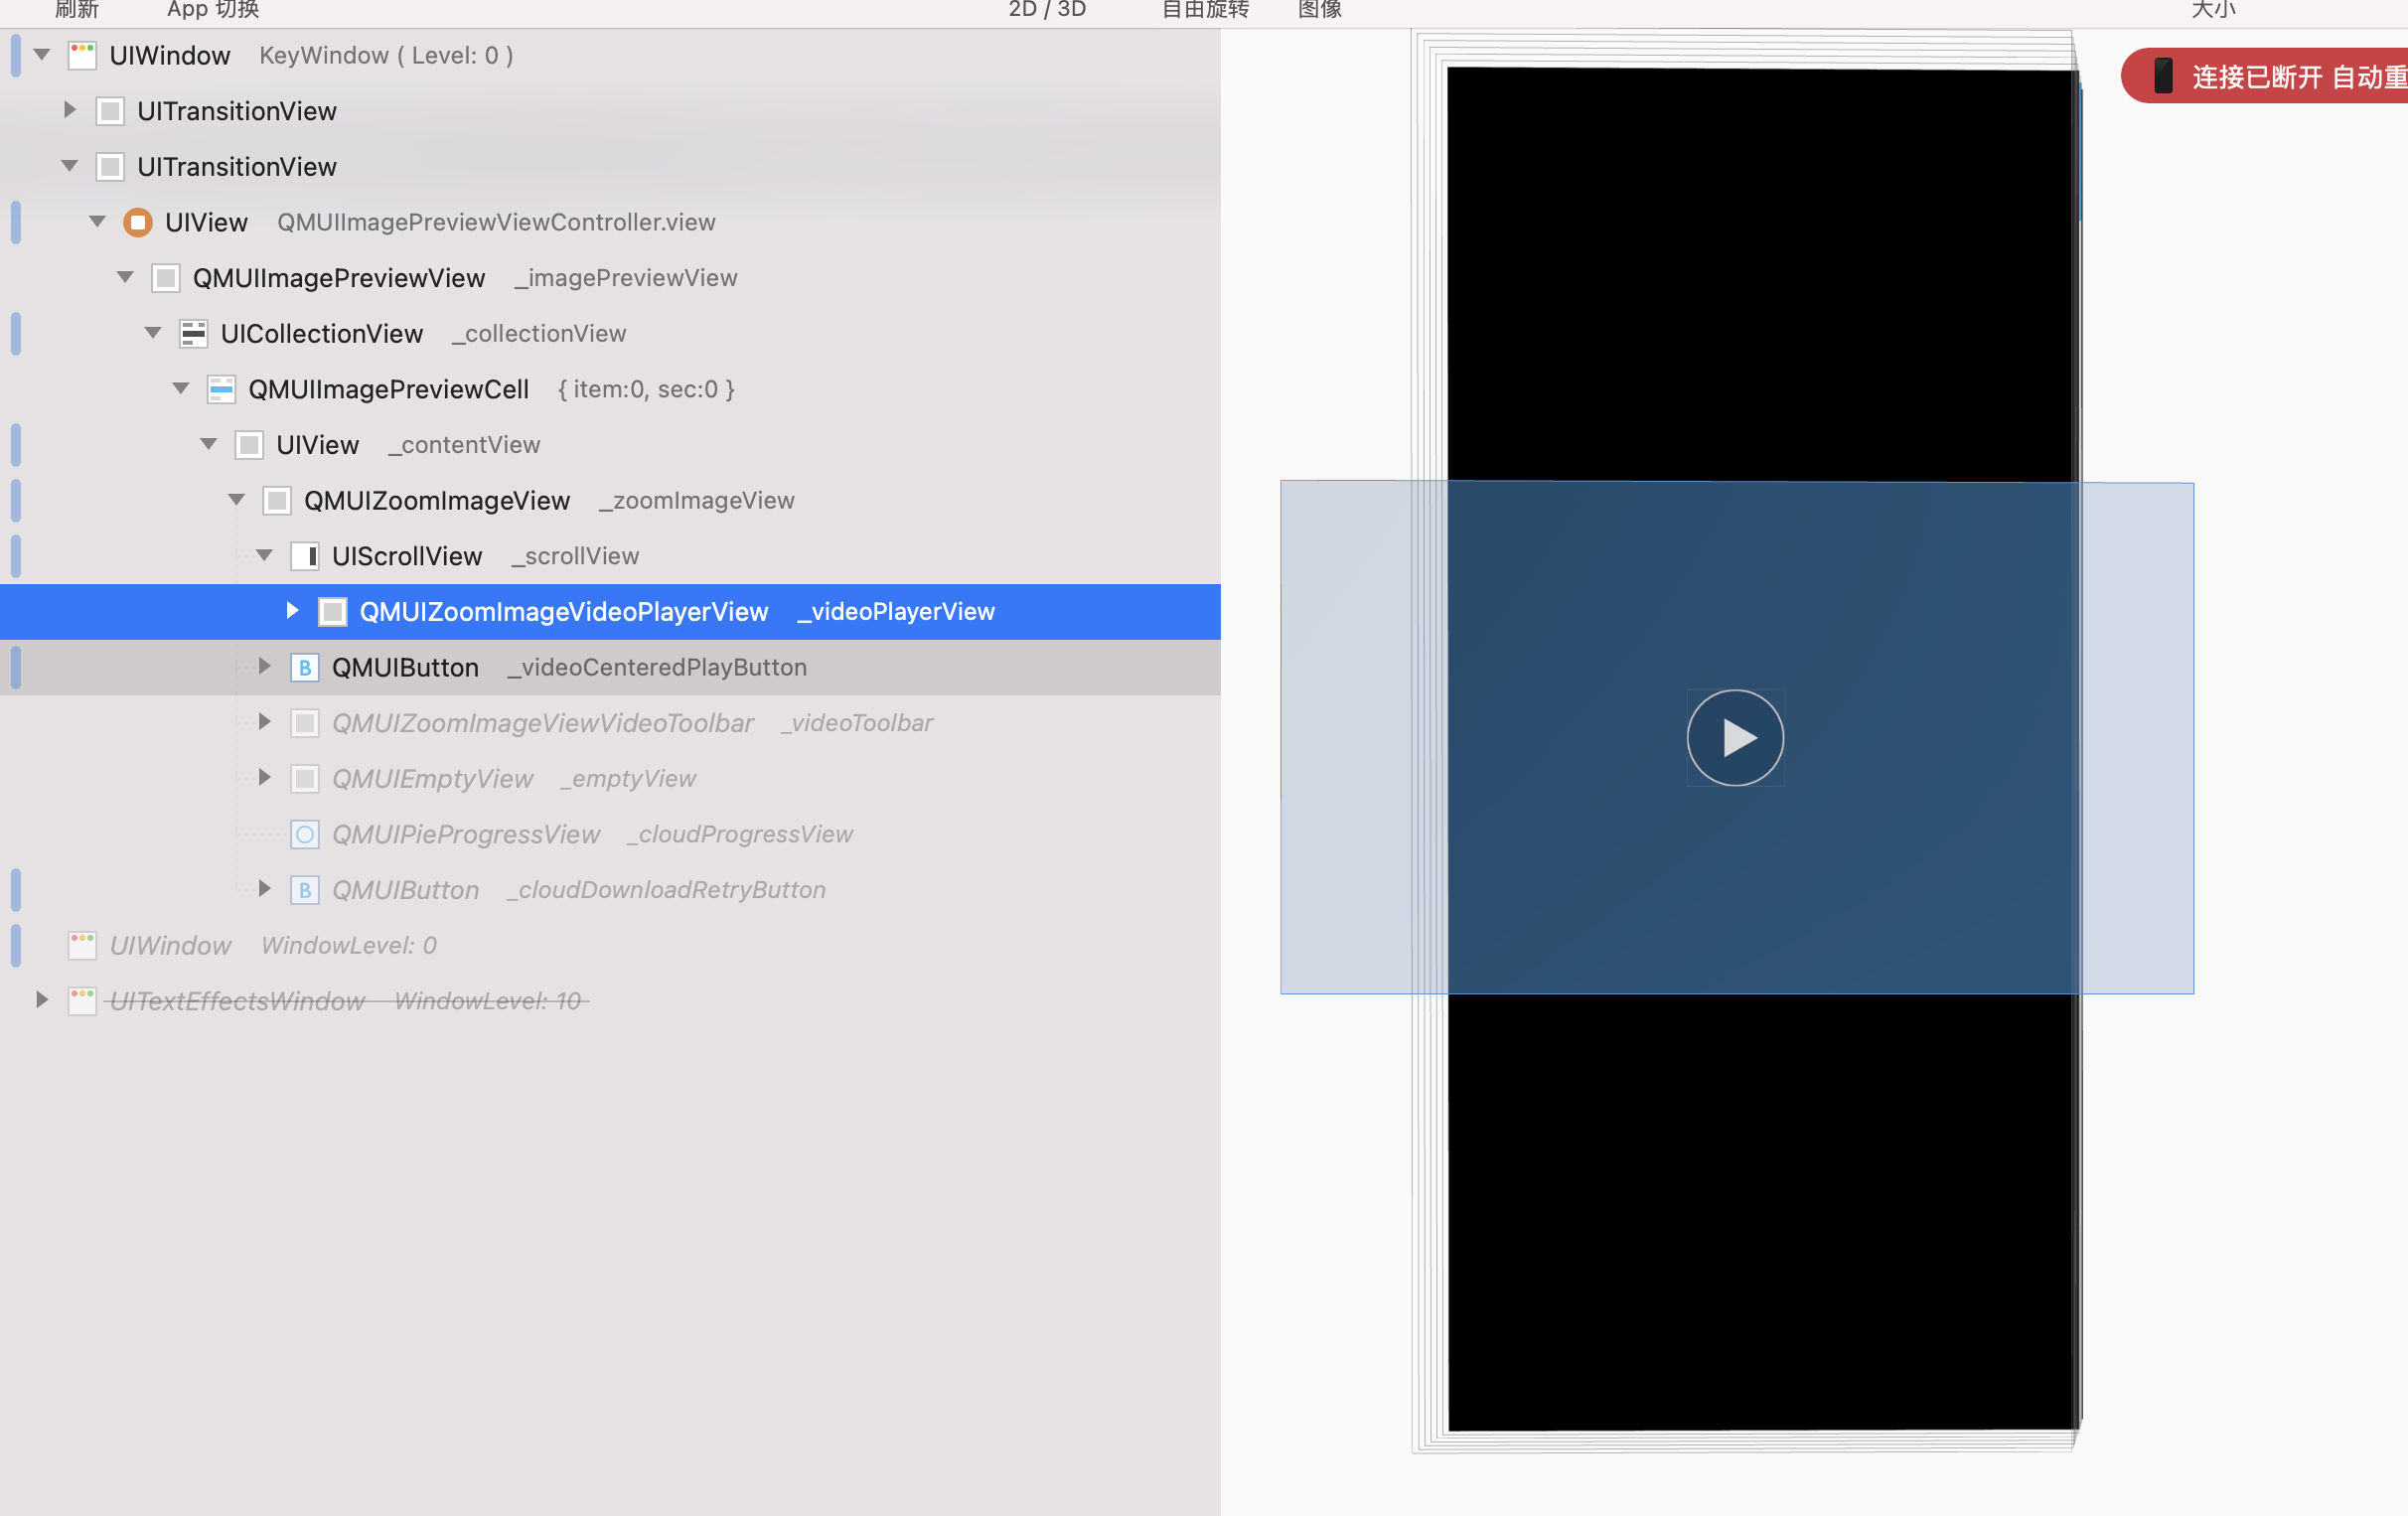Toggle 2D/3D display mode

(x=1046, y=10)
